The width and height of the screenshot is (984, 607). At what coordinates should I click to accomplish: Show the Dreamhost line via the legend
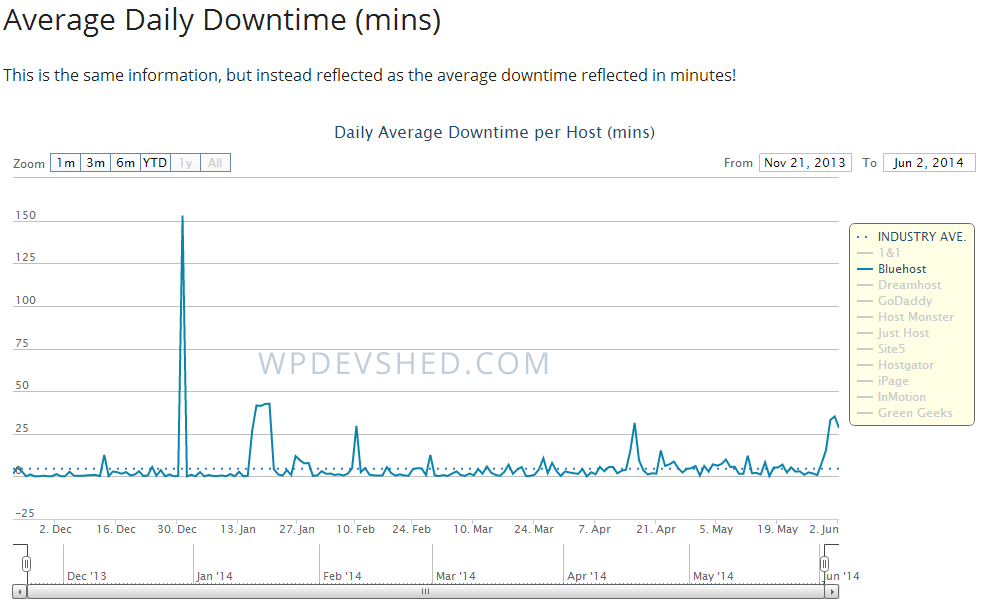point(909,285)
